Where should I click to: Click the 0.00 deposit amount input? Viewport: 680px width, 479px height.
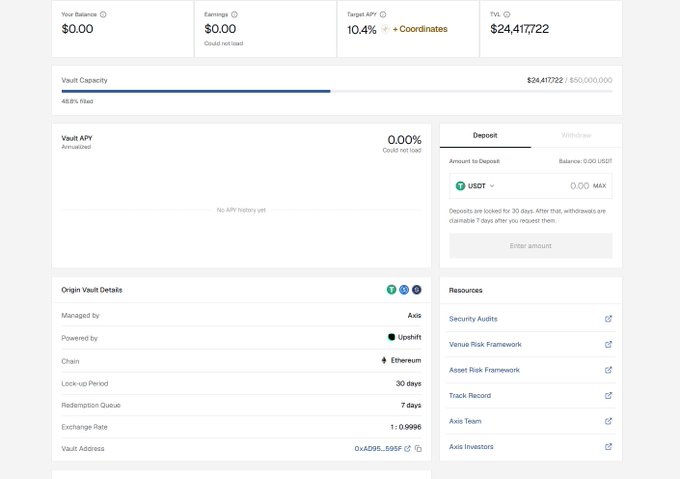pyautogui.click(x=579, y=186)
